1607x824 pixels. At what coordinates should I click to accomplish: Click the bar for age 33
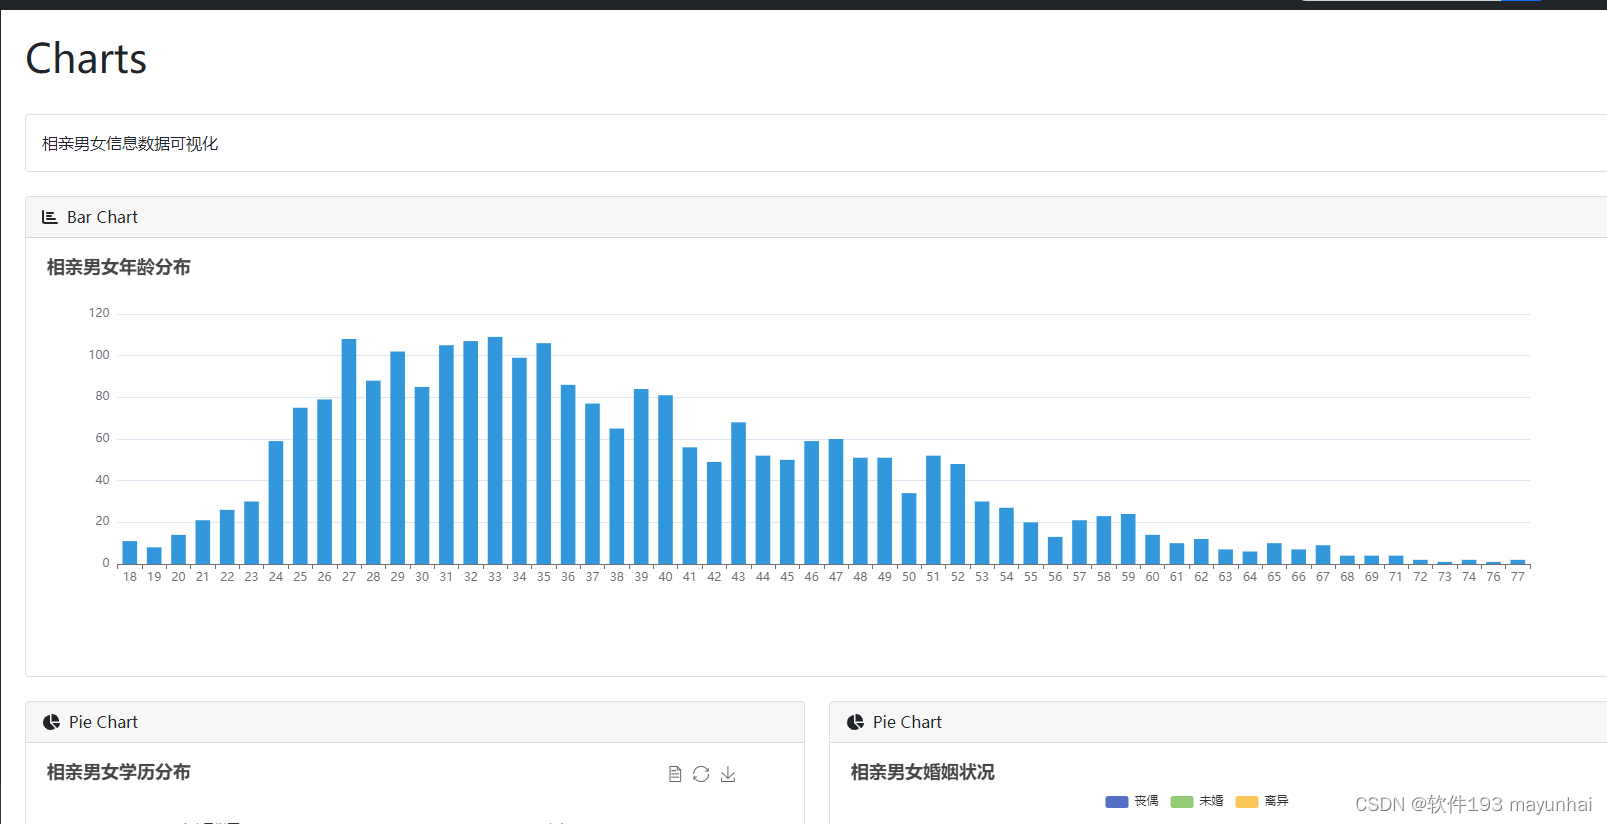[495, 450]
